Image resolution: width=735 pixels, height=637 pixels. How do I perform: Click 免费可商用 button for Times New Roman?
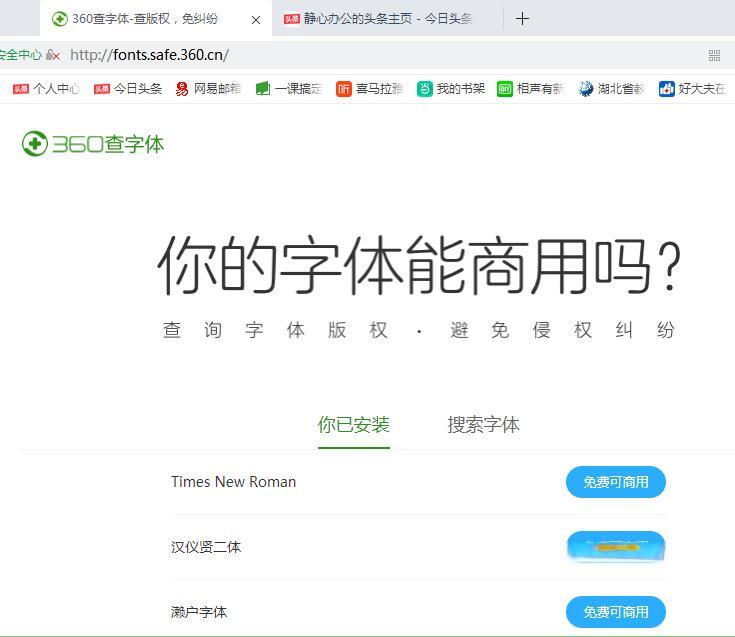[615, 482]
